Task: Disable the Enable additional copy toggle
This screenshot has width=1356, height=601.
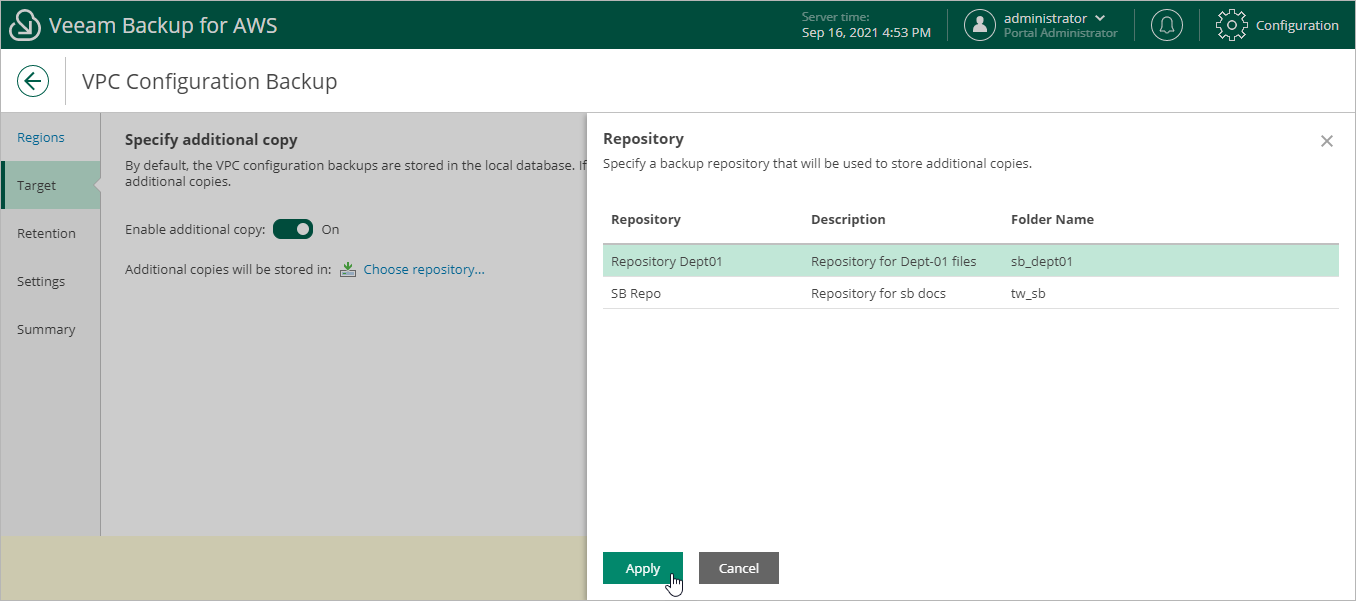Action: (x=292, y=229)
